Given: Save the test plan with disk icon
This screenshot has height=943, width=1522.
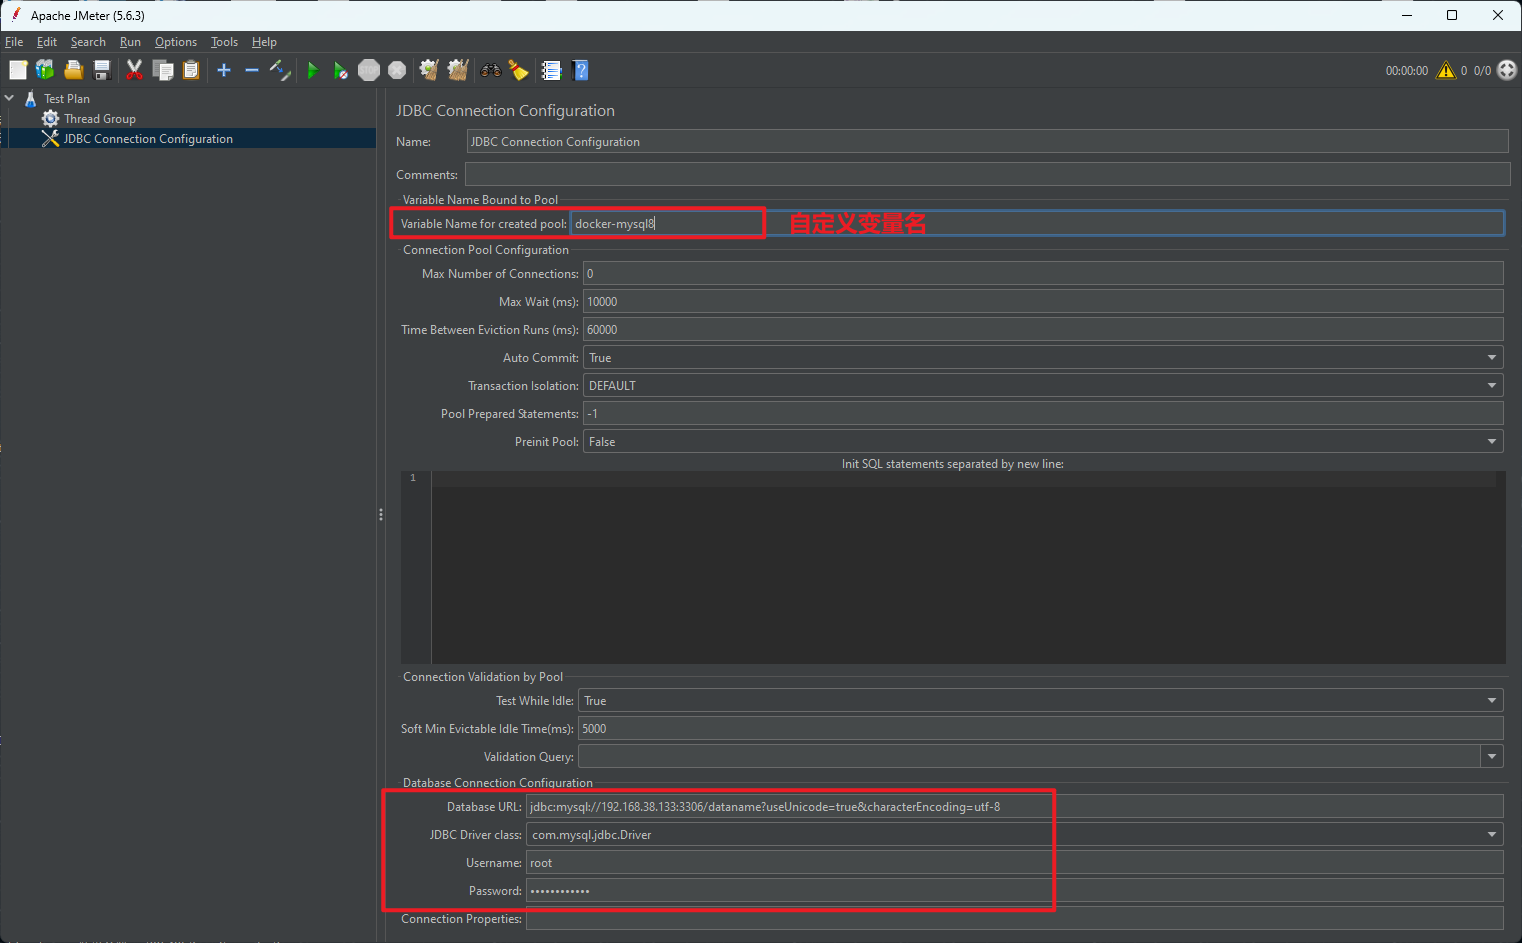Looking at the screenshot, I should (x=101, y=70).
